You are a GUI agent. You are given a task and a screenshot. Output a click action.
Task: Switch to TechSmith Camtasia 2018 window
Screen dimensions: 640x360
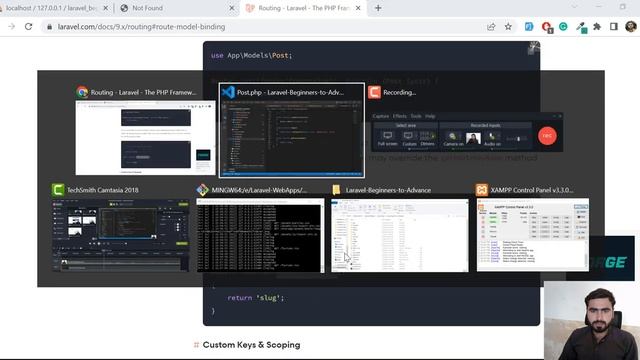pyautogui.click(x=121, y=235)
